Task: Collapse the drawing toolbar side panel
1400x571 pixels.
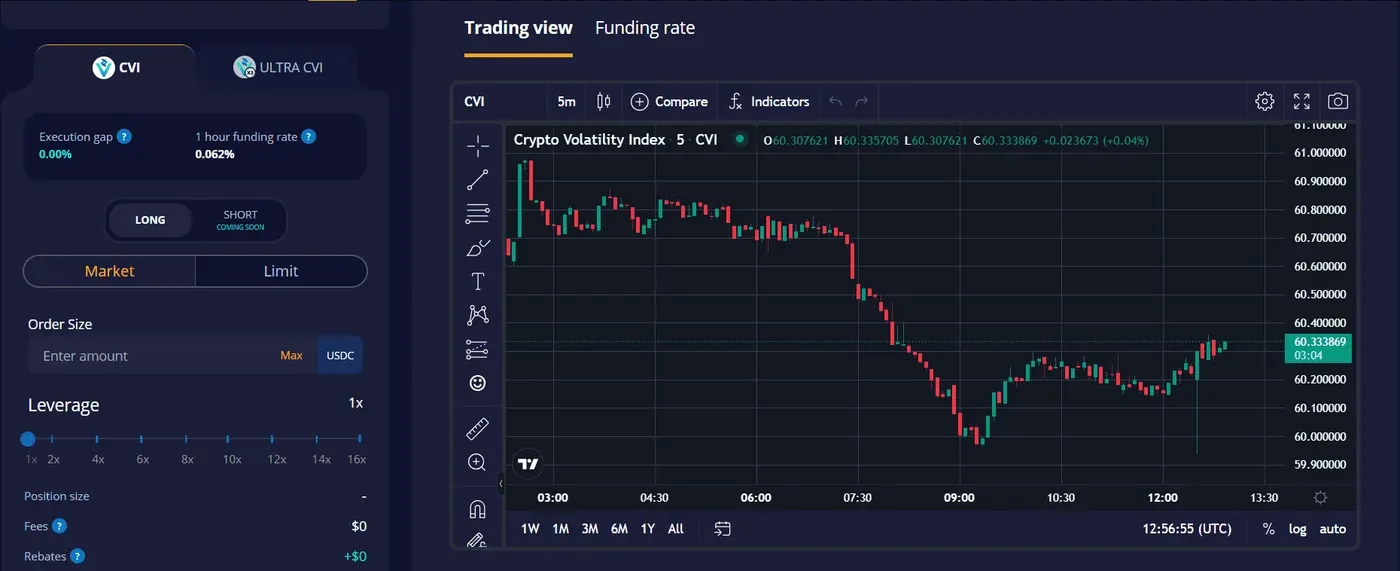Action: click(502, 483)
